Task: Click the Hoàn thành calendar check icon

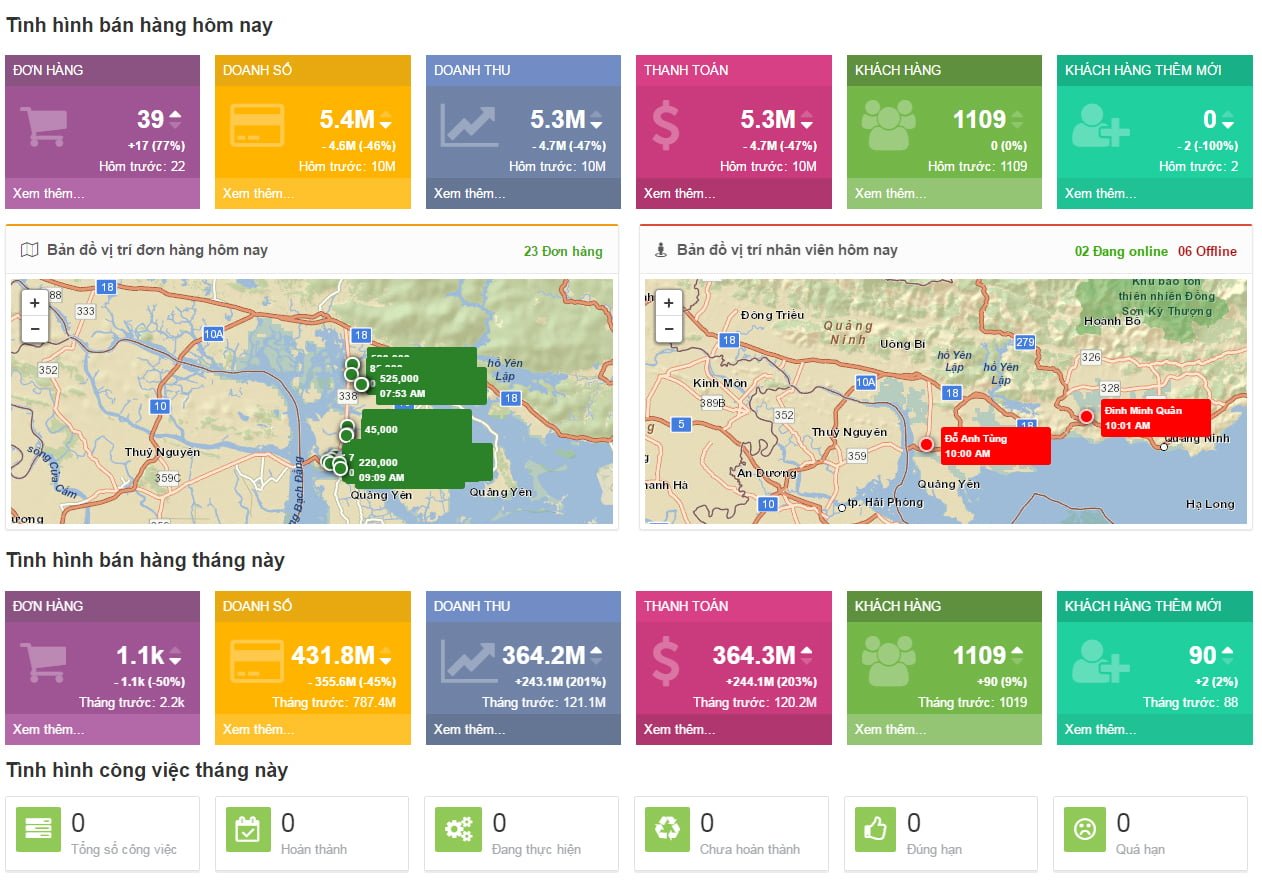Action: coord(248,829)
